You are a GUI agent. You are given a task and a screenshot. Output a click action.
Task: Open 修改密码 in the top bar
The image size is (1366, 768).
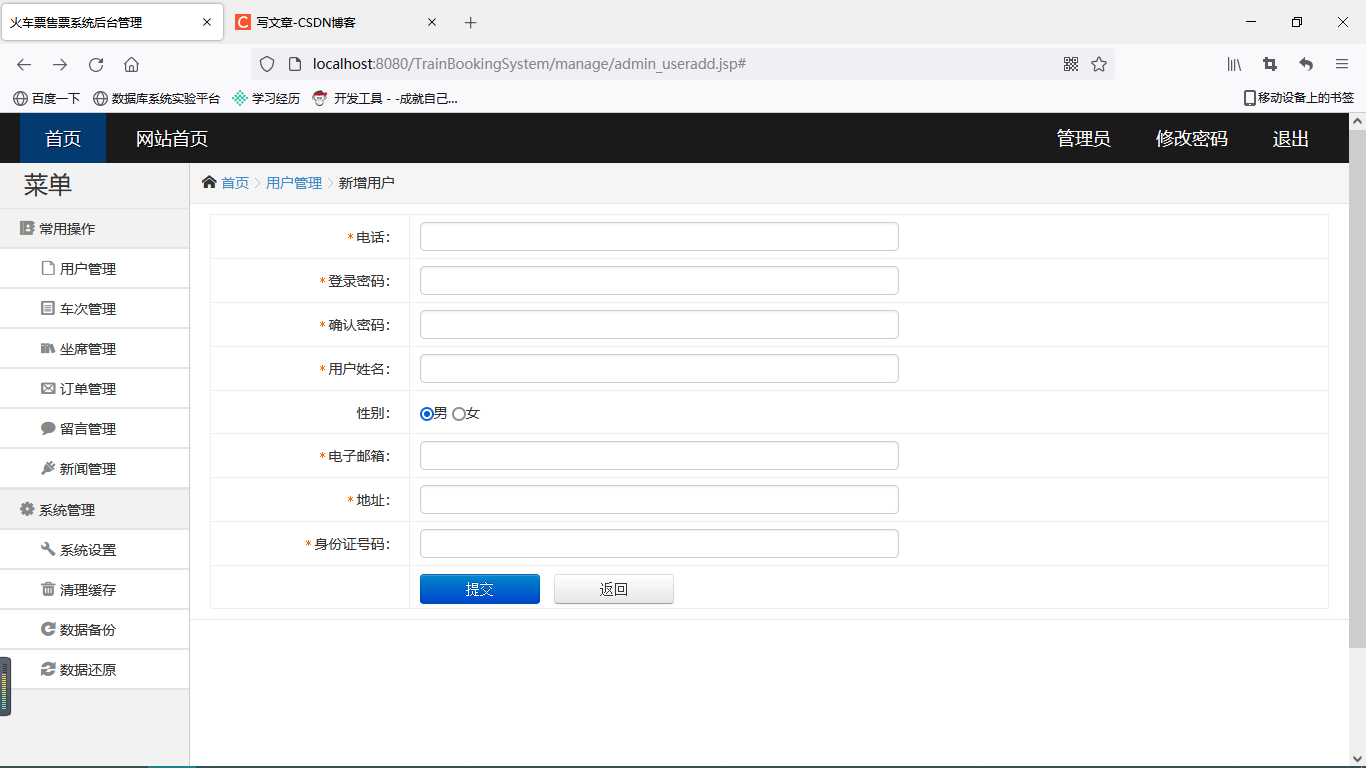[x=1191, y=138]
